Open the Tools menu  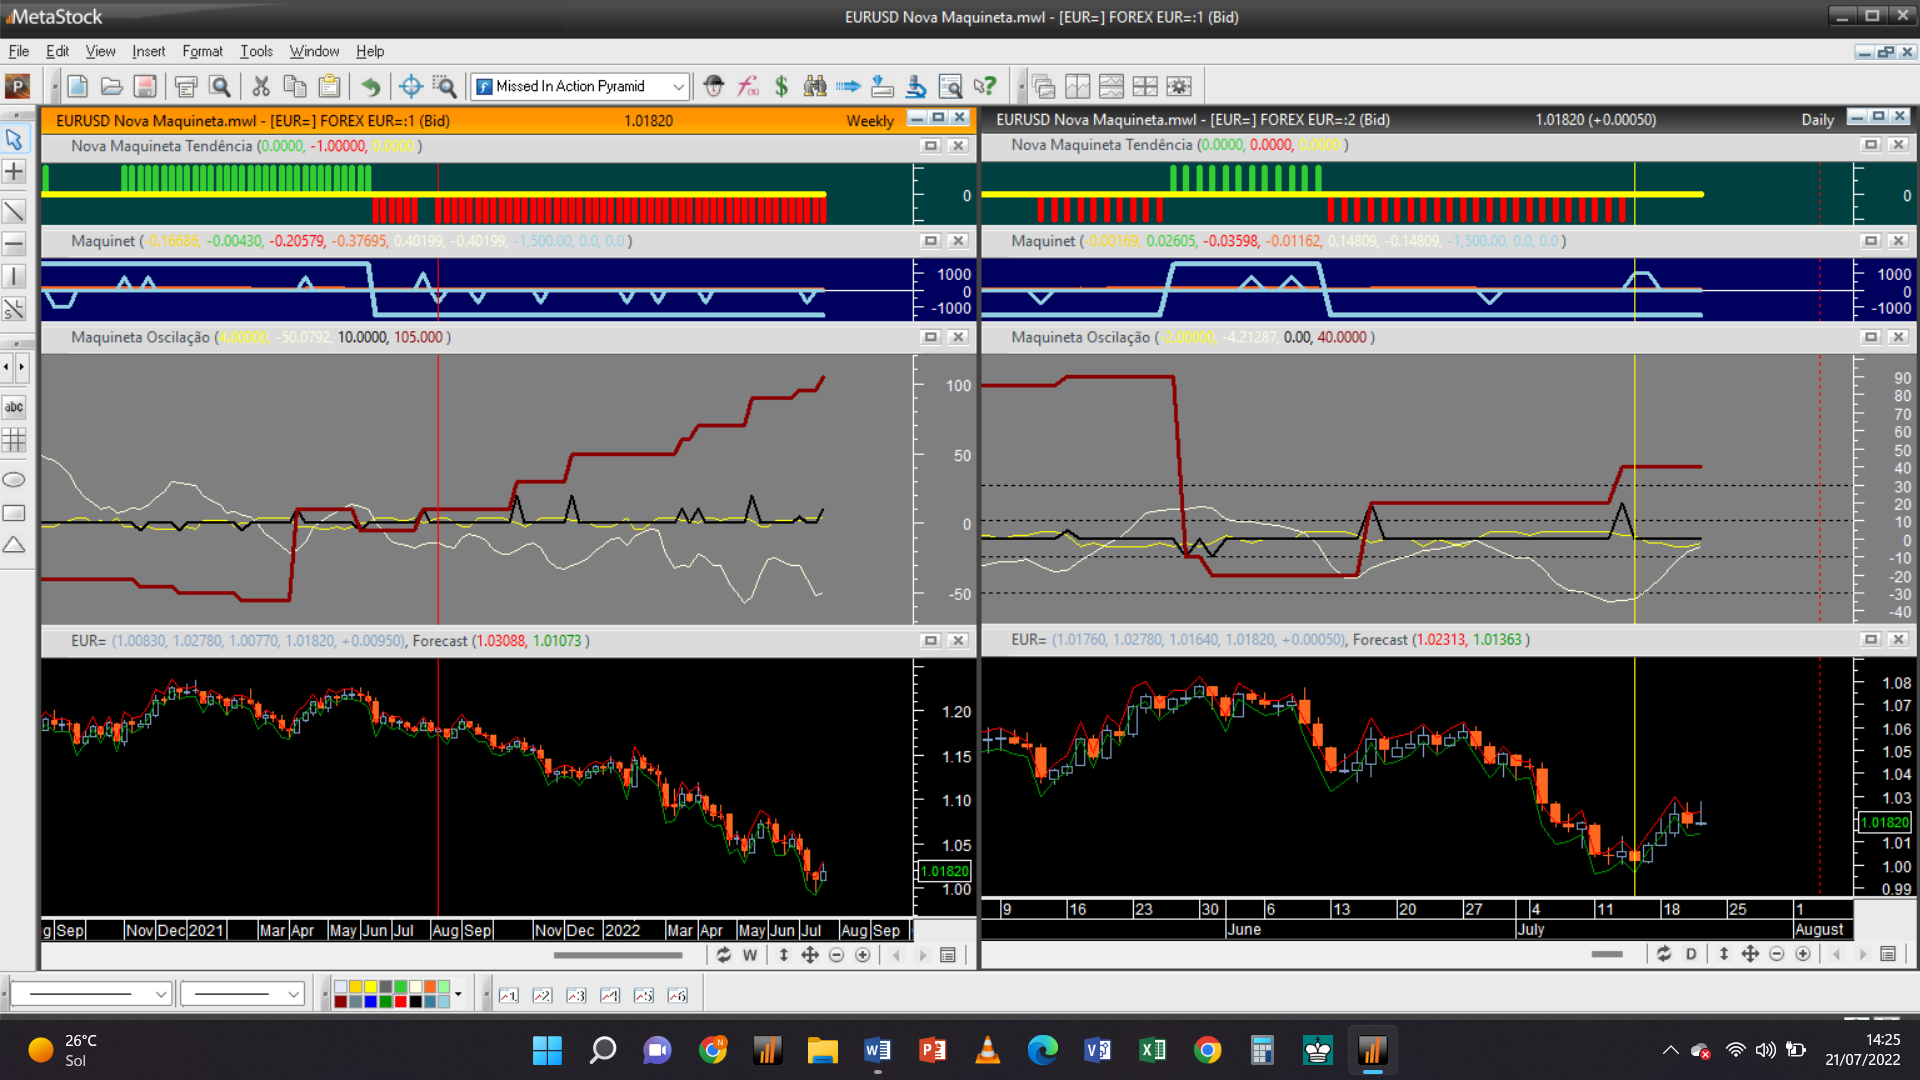(x=255, y=51)
